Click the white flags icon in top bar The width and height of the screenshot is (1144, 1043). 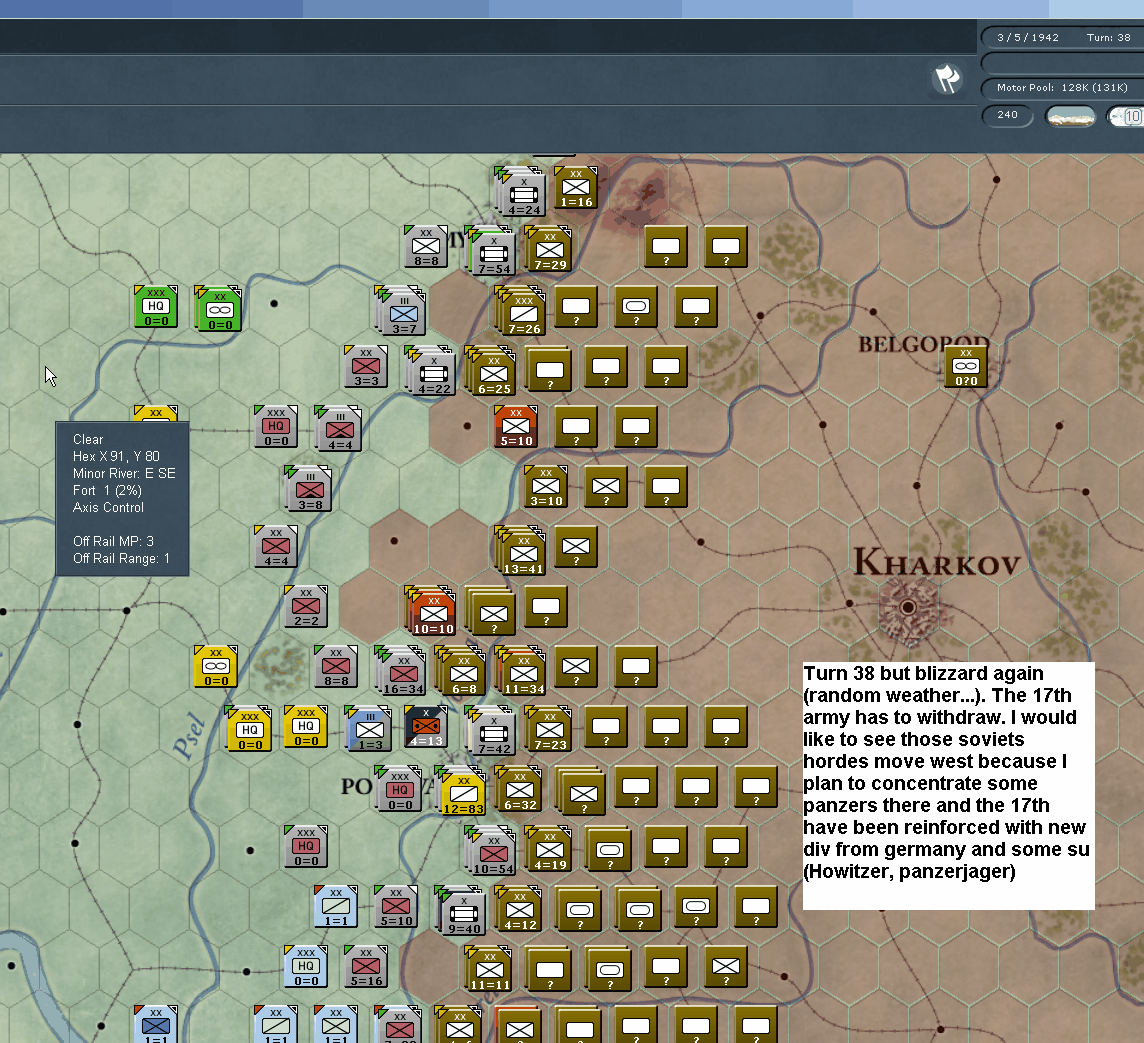tap(948, 78)
